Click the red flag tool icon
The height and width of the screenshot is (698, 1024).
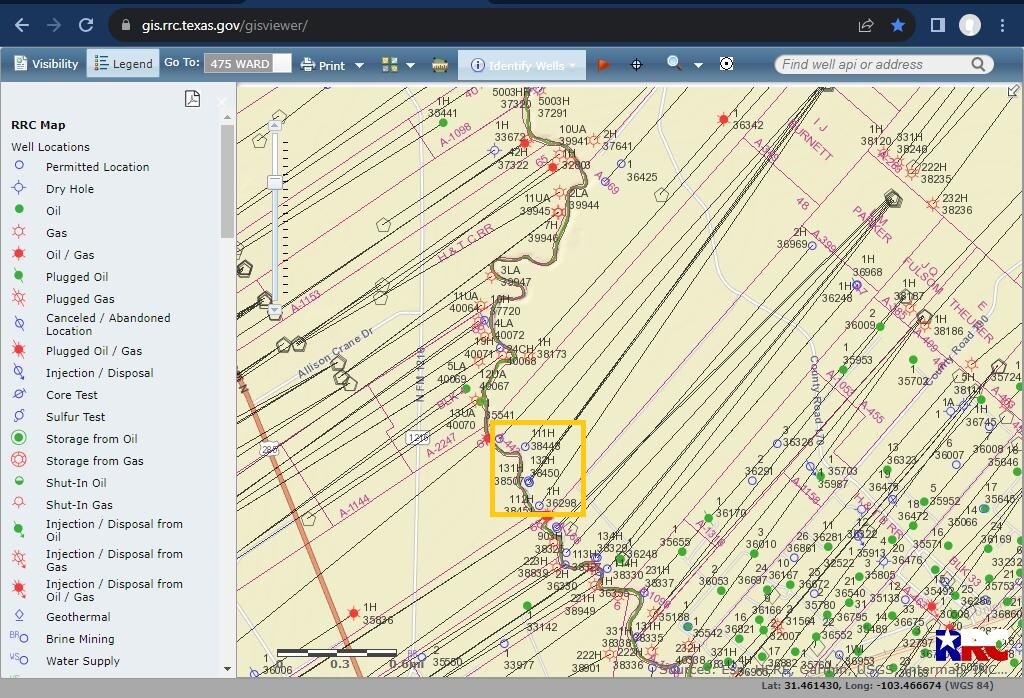603,65
